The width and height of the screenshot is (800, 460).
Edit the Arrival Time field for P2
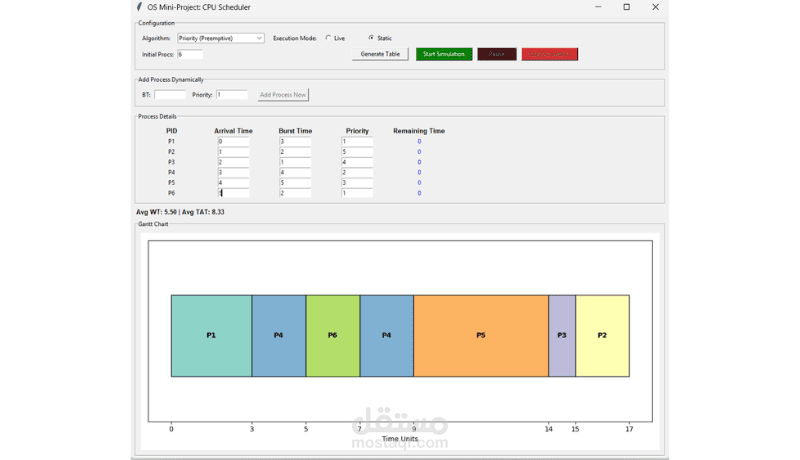coord(233,151)
